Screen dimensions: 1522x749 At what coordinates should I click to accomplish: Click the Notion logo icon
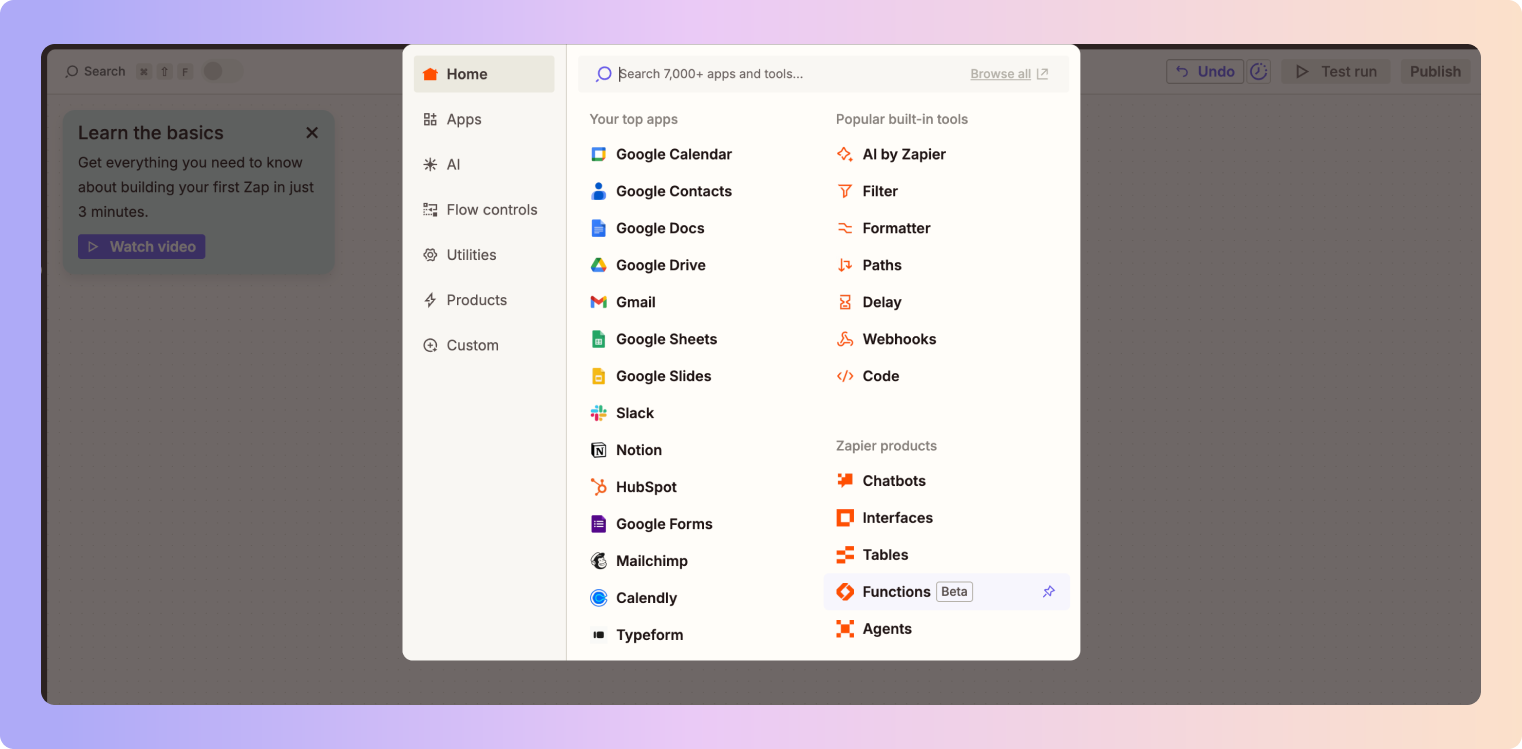click(599, 450)
